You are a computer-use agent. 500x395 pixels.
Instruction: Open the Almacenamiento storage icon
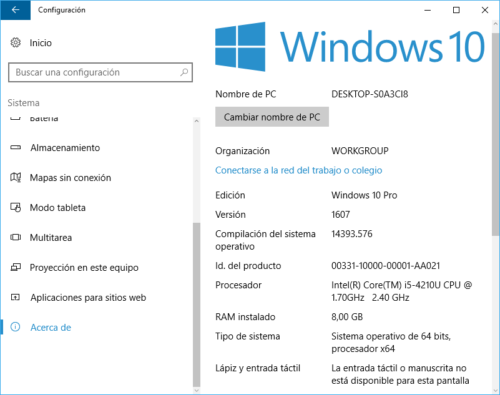point(15,147)
